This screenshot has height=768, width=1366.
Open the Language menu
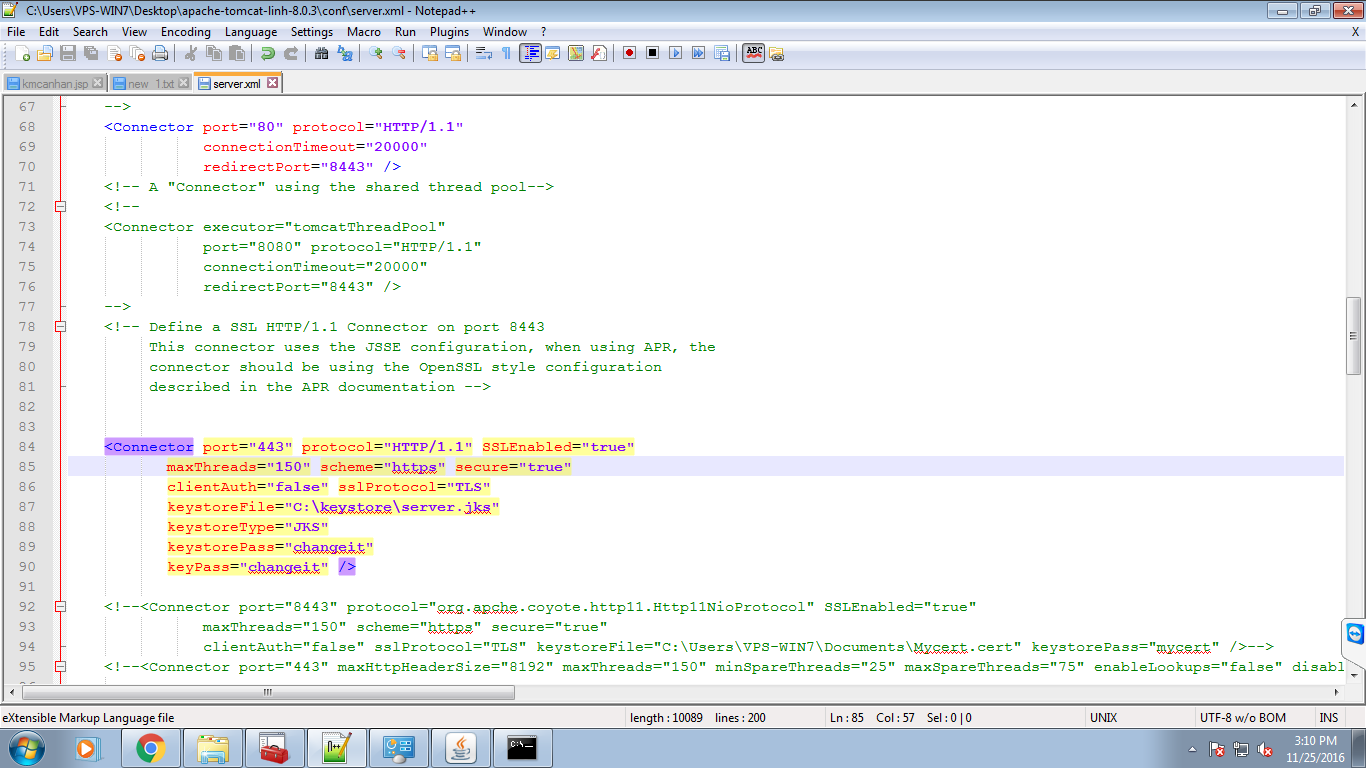pos(251,32)
